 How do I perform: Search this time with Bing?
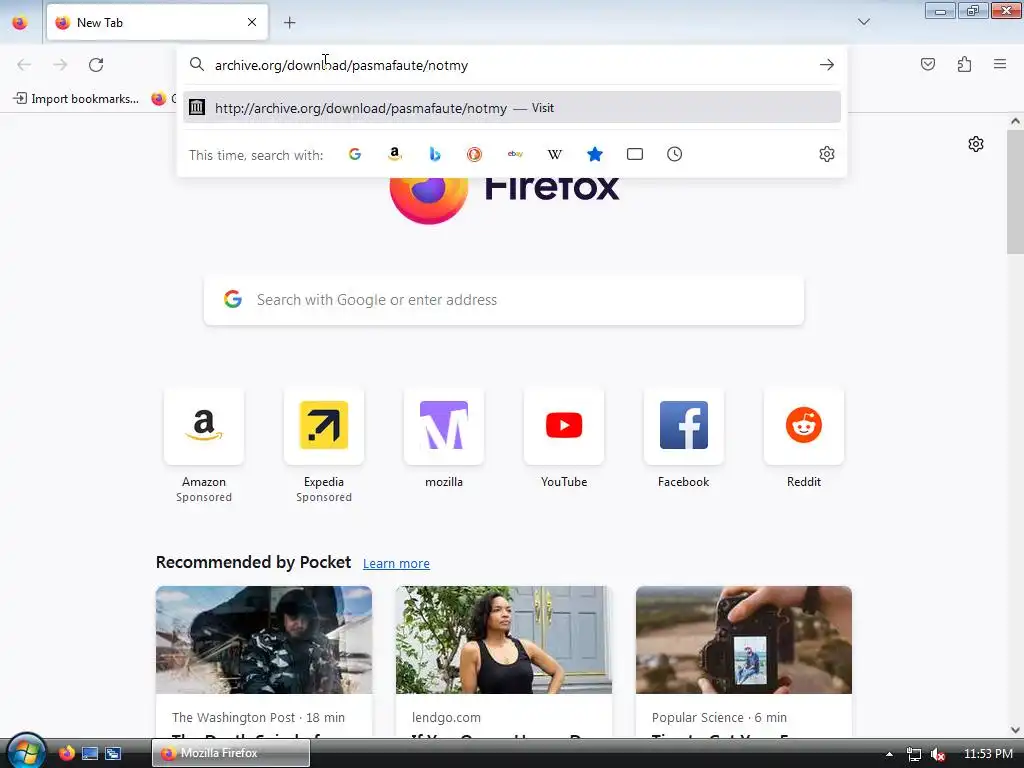(435, 154)
